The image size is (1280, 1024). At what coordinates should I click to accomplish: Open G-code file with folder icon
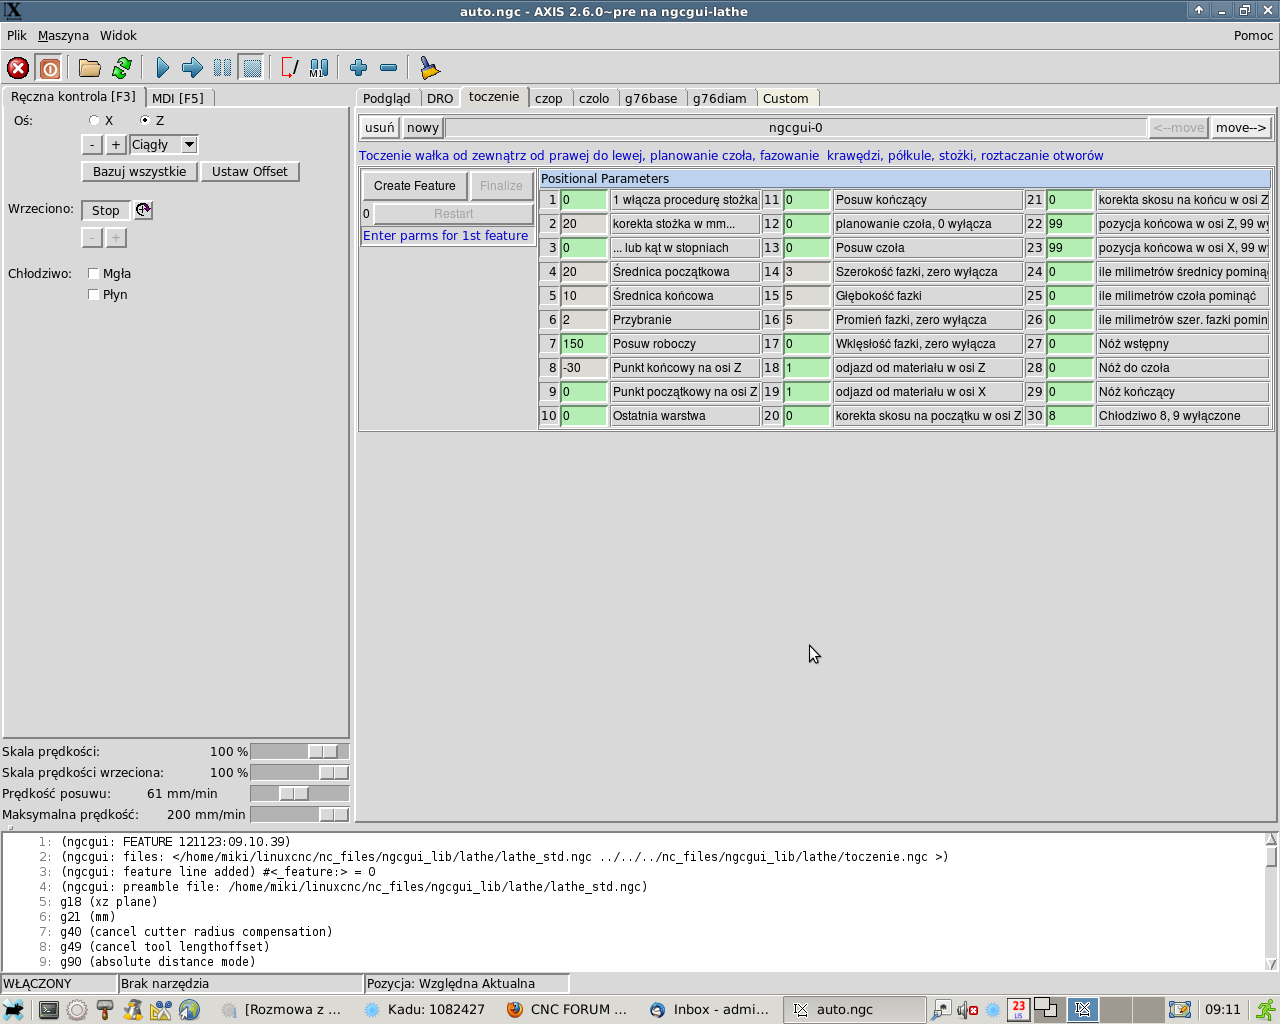(90, 68)
